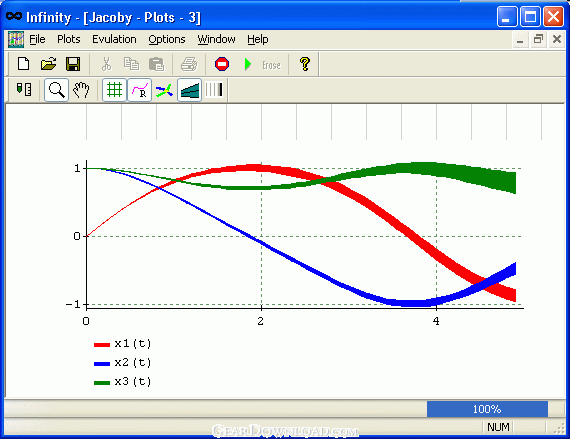Select the magnifier zoom tool
The height and width of the screenshot is (439, 570).
tap(56, 90)
